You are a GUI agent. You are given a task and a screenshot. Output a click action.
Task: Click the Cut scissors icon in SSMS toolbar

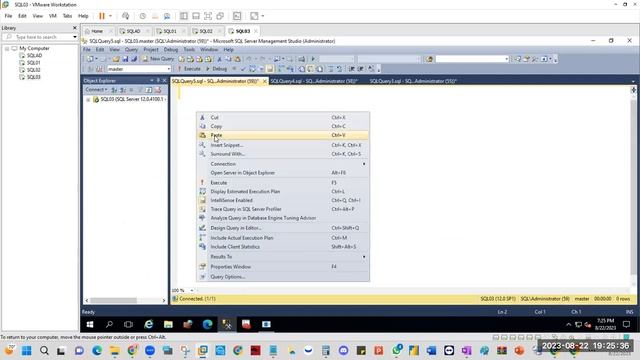click(x=219, y=59)
